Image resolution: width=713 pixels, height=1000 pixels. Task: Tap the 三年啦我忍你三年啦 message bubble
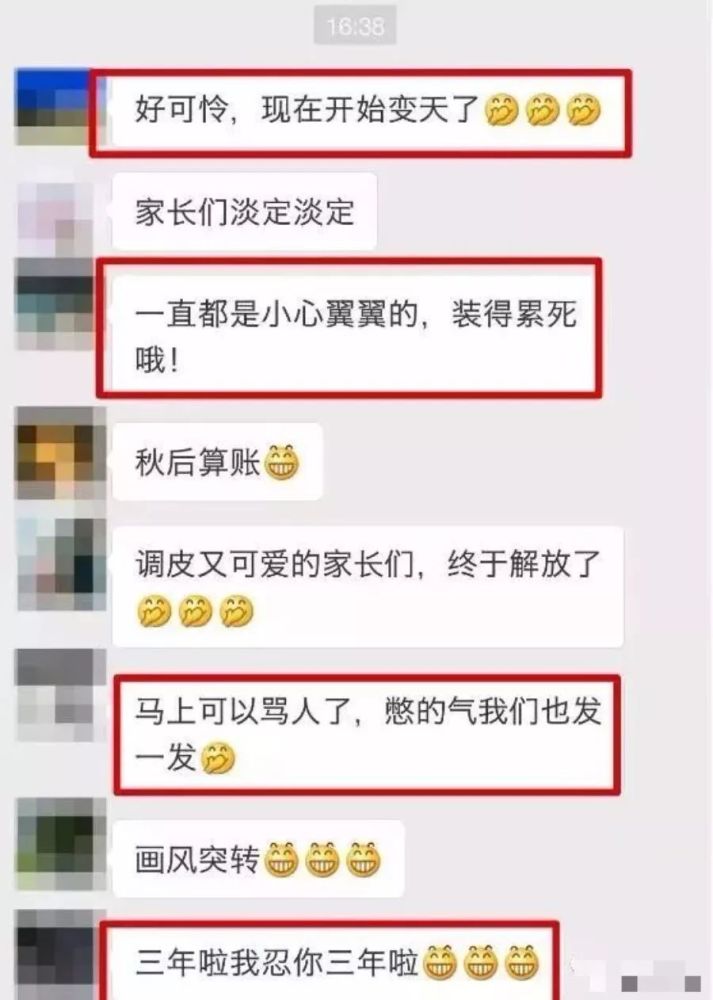pyautogui.click(x=333, y=962)
